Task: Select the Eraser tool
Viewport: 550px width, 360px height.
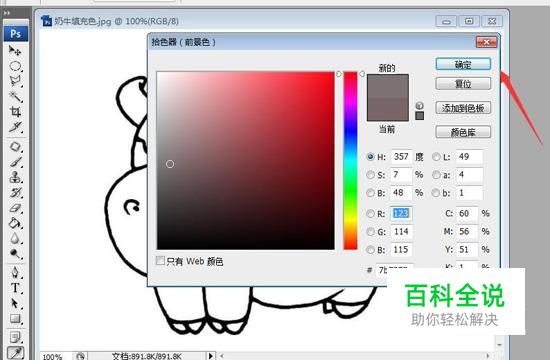Action: (15, 208)
